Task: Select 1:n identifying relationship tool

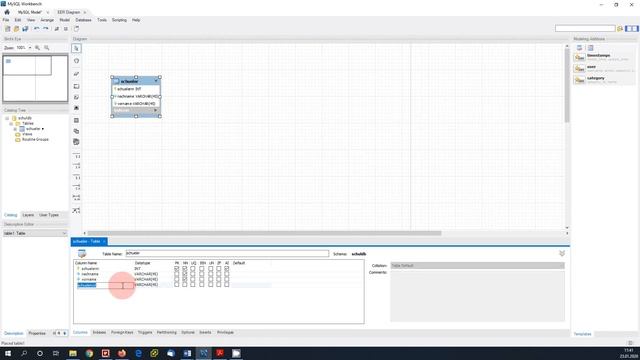Action: click(76, 187)
